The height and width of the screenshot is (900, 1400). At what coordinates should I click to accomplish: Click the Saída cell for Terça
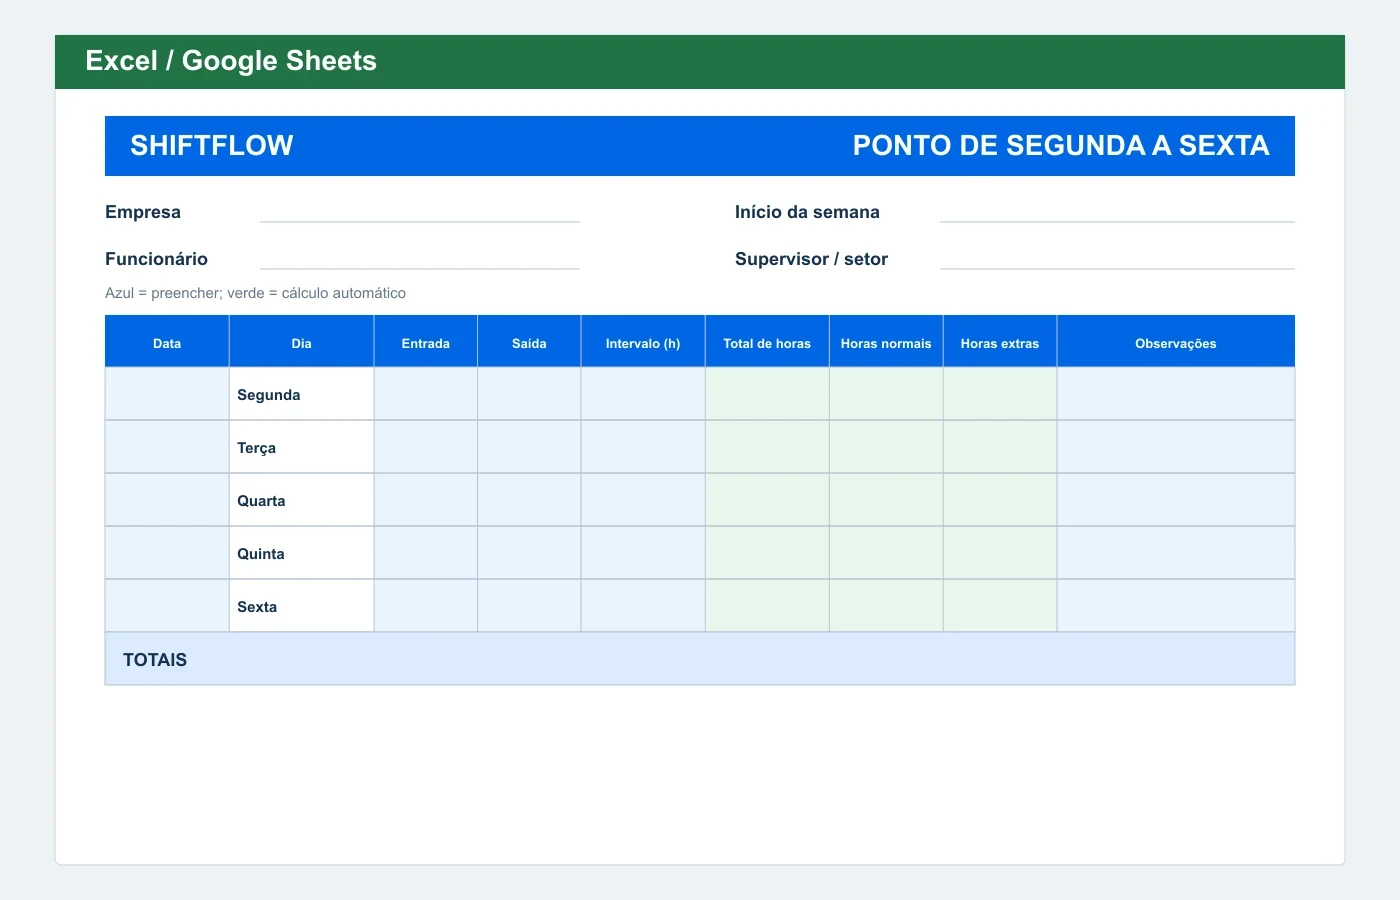point(529,447)
